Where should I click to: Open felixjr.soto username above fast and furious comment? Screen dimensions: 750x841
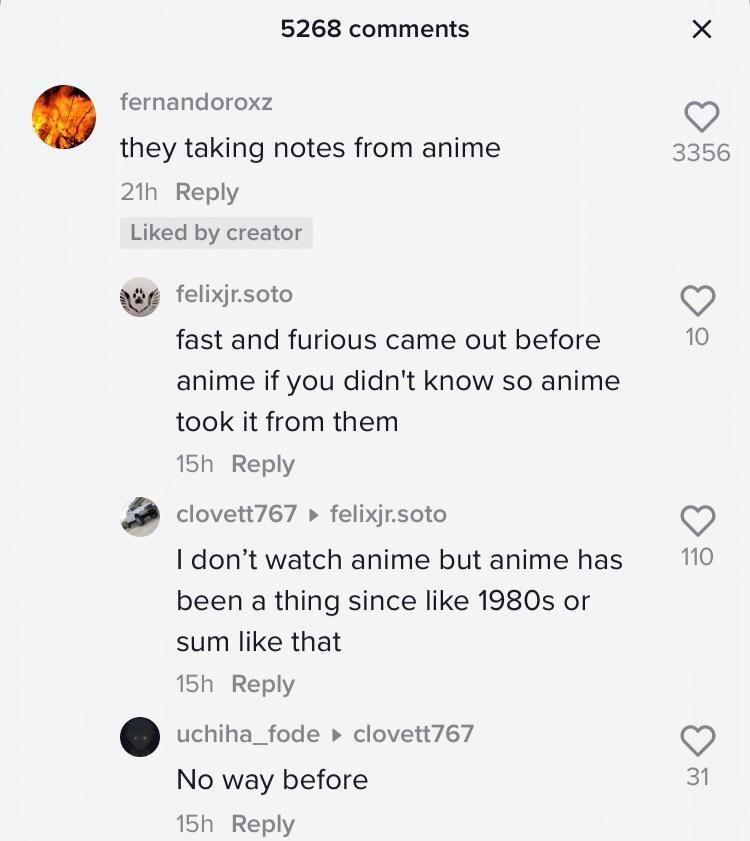pyautogui.click(x=234, y=294)
